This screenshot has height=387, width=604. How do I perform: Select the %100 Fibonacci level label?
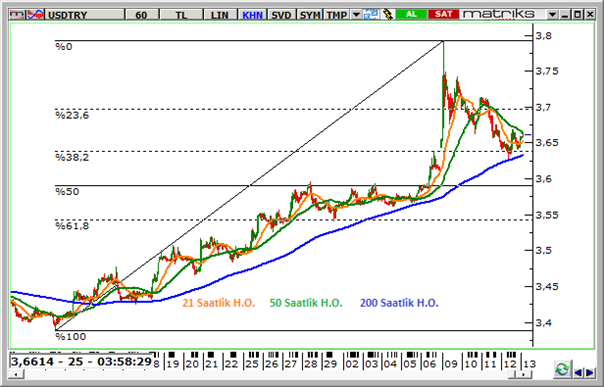point(71,337)
